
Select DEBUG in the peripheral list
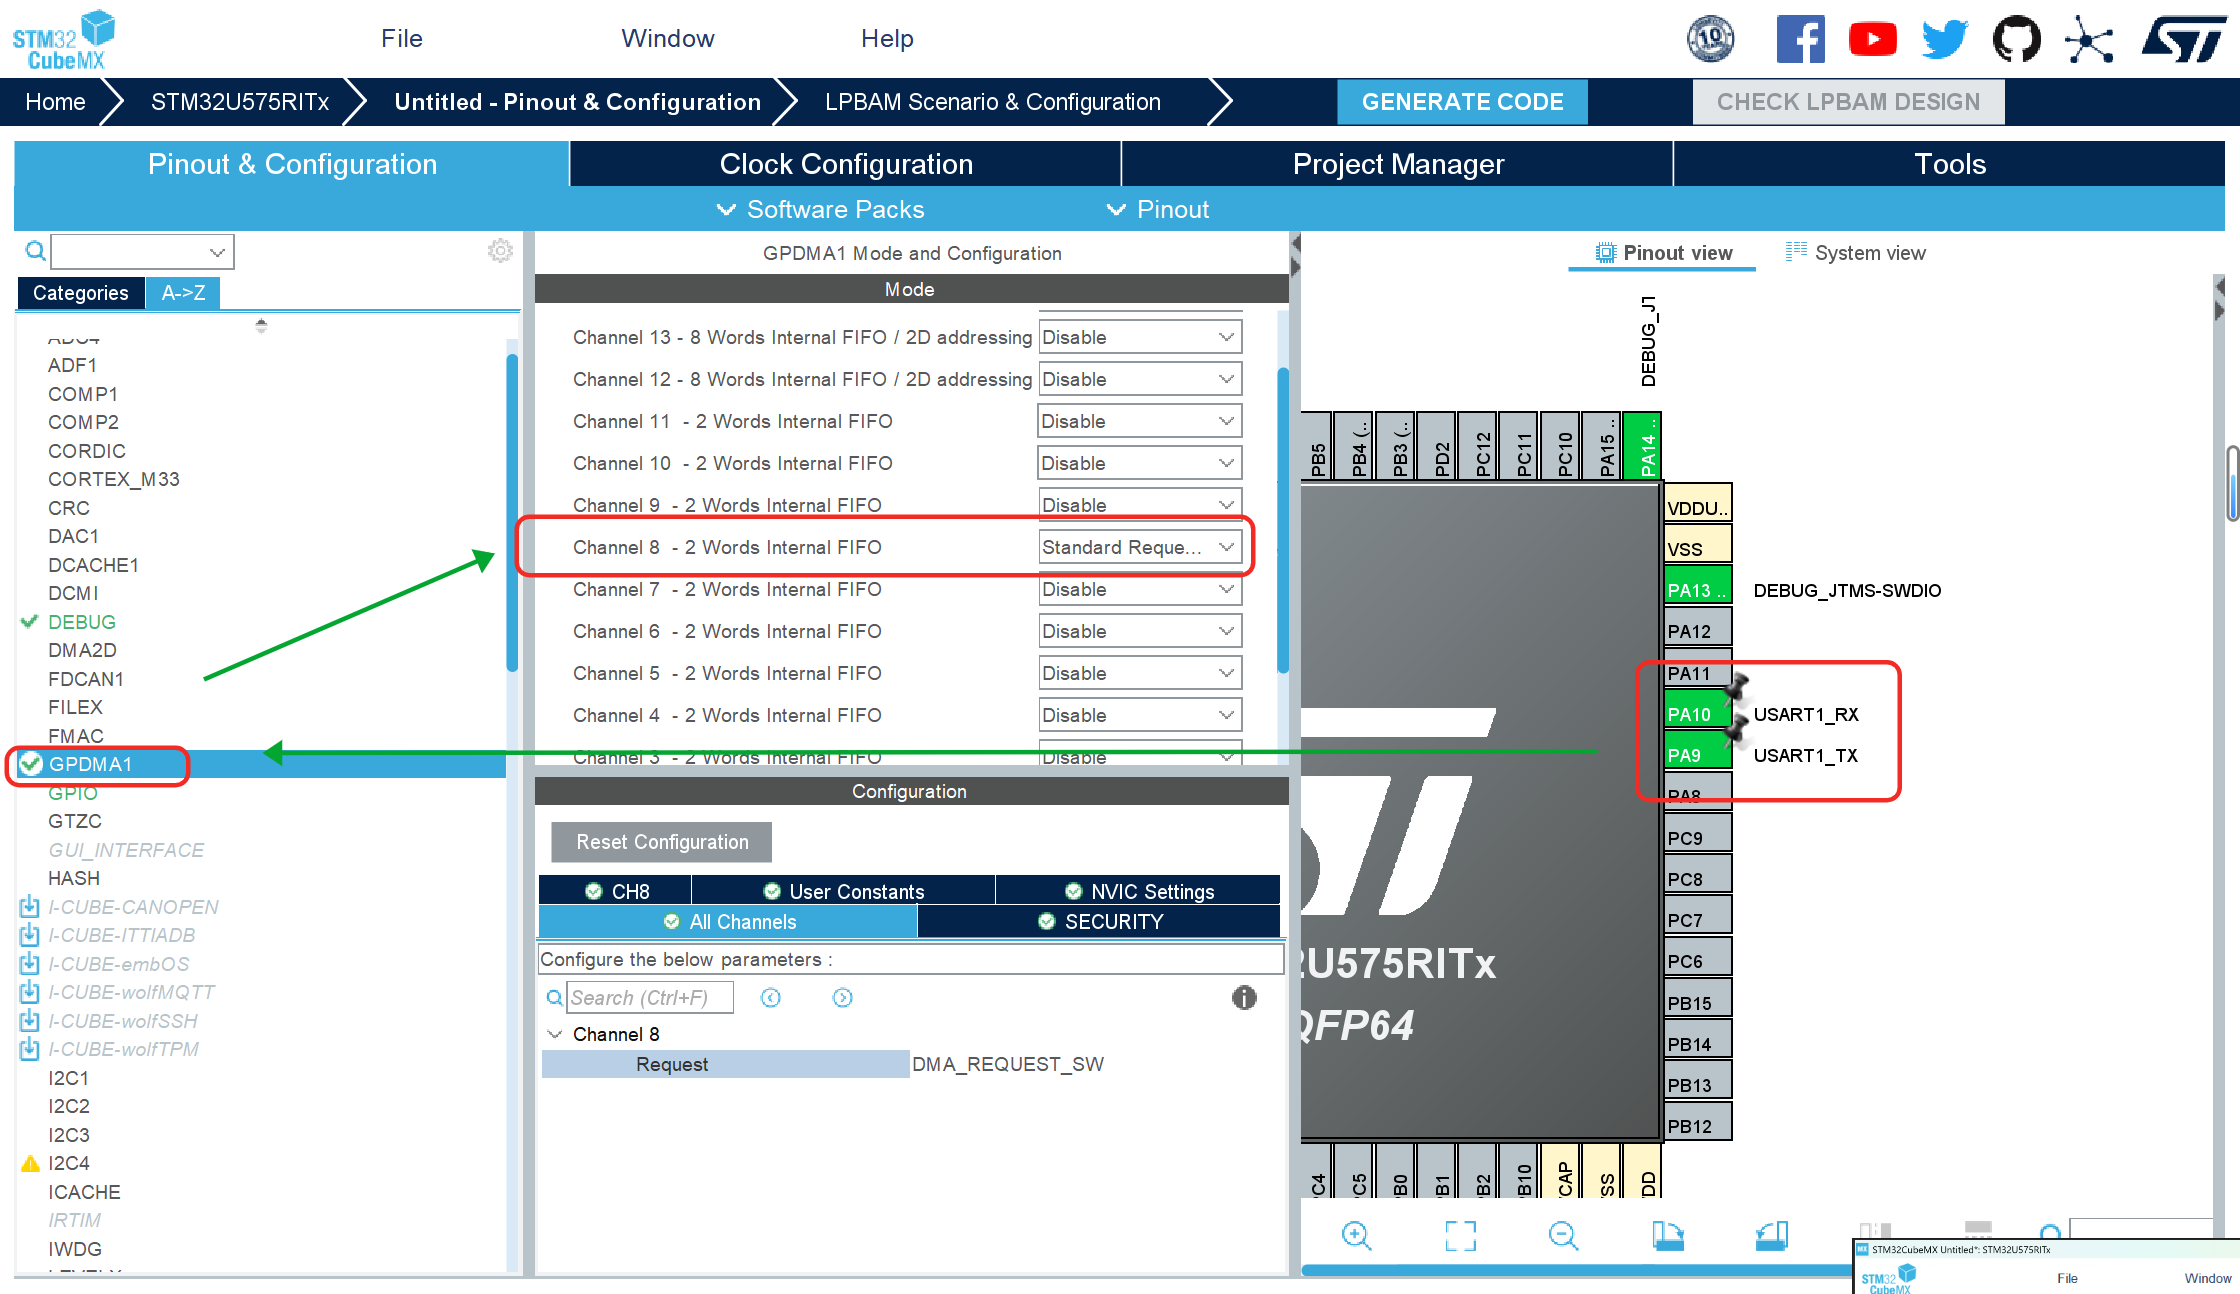coord(82,622)
